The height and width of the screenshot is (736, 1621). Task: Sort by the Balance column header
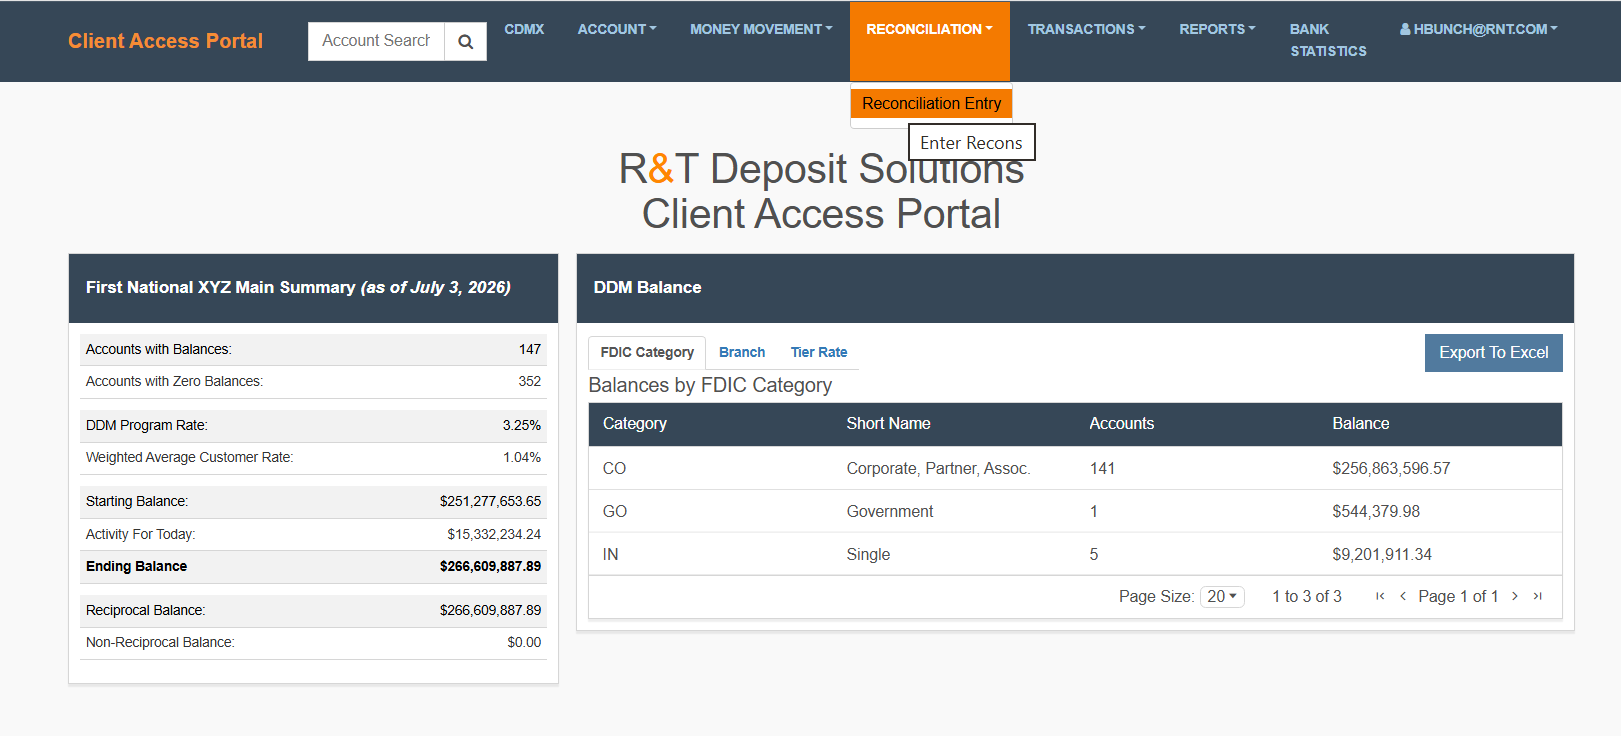(x=1360, y=424)
